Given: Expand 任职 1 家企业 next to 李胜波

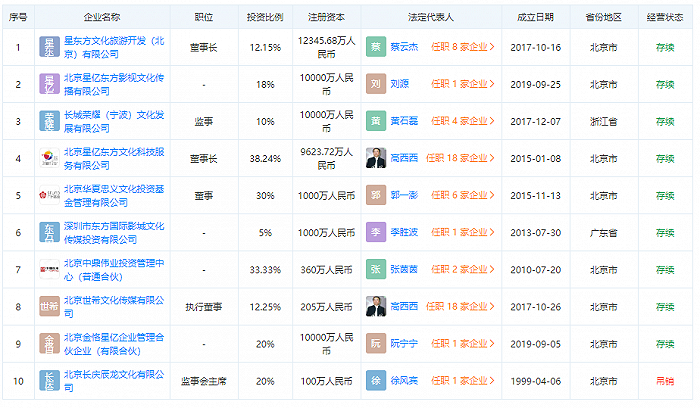Looking at the screenshot, I should (463, 232).
